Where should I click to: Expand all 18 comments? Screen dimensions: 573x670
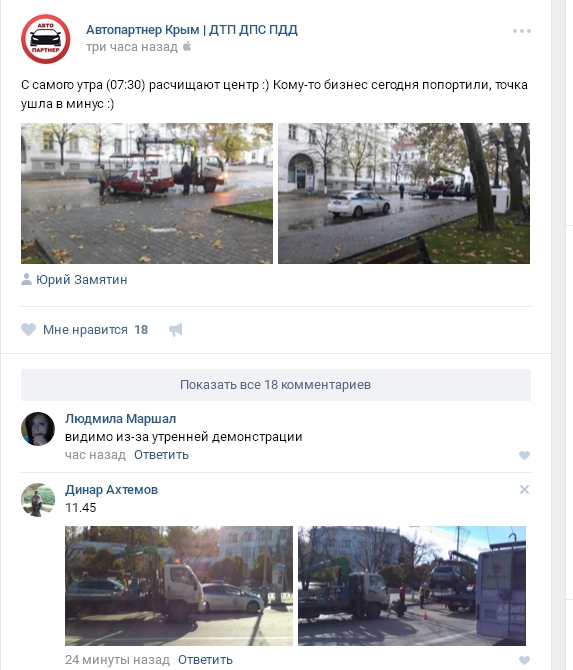[276, 385]
